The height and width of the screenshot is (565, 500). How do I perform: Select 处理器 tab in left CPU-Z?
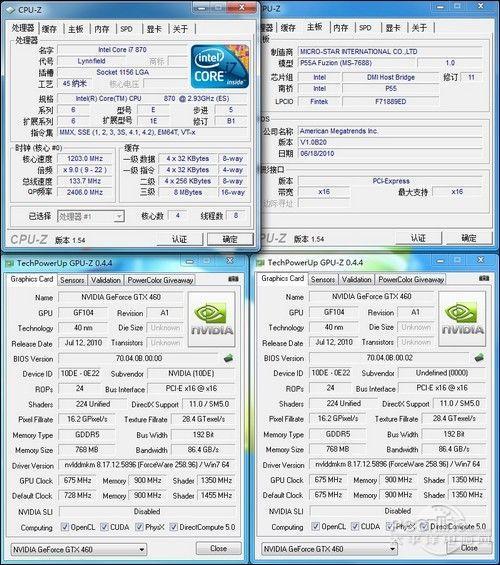pyautogui.click(x=23, y=28)
